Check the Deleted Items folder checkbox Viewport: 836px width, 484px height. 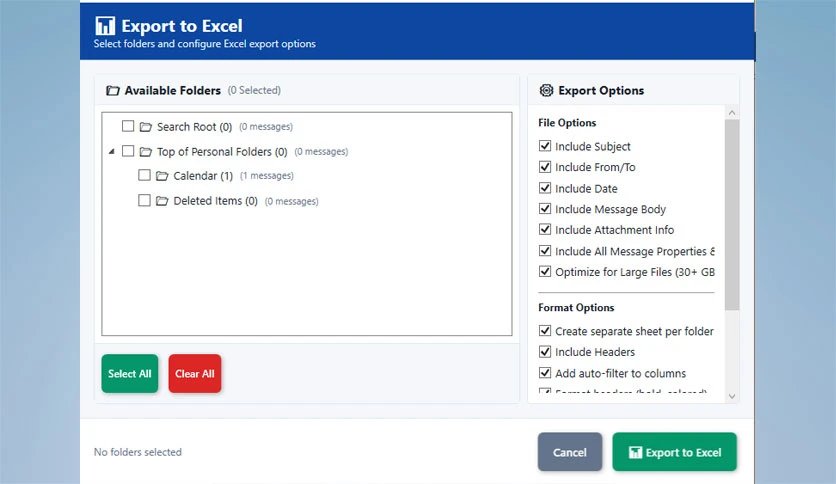pos(144,200)
